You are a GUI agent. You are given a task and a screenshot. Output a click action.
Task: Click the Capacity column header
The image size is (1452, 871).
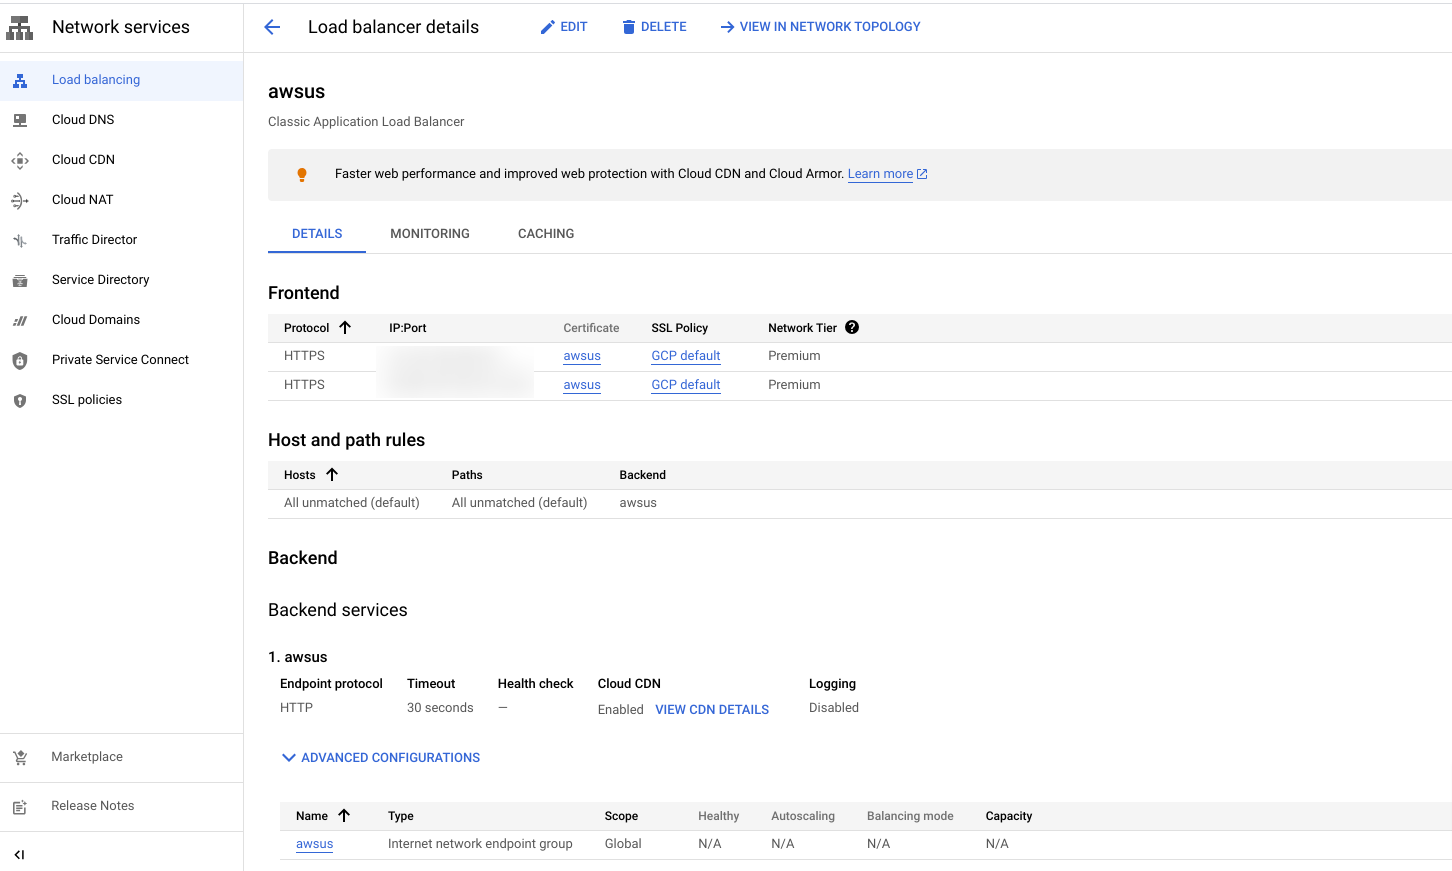(x=1009, y=816)
